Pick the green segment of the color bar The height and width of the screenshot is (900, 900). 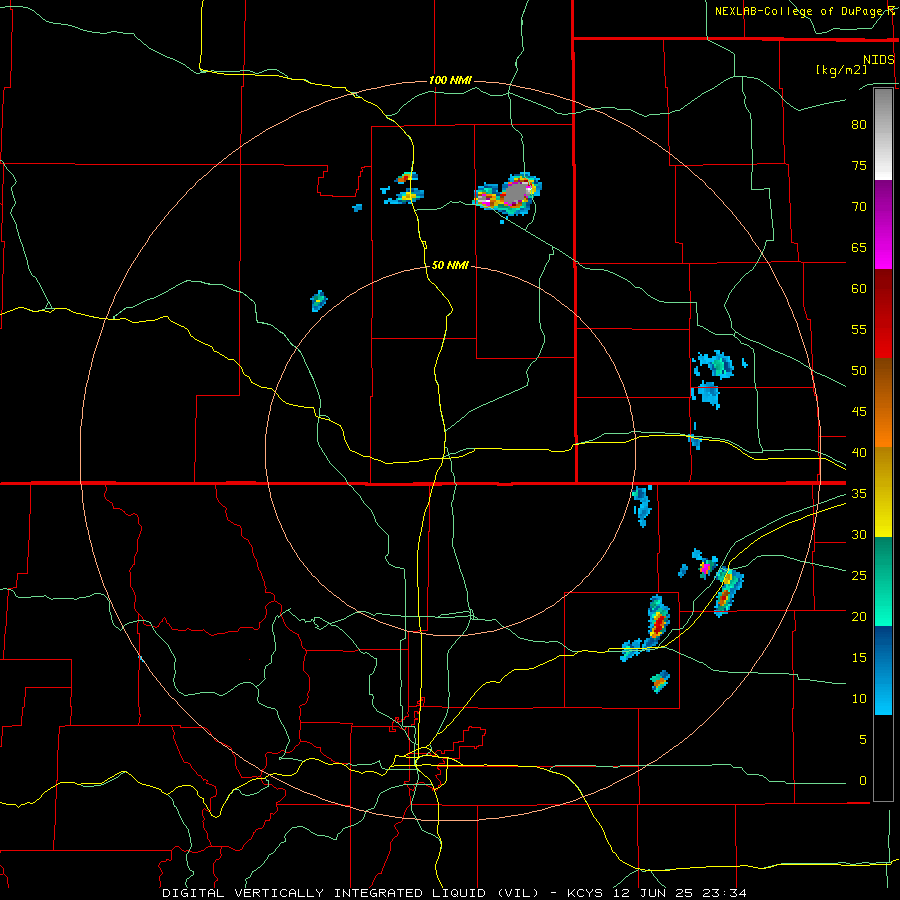(x=883, y=581)
